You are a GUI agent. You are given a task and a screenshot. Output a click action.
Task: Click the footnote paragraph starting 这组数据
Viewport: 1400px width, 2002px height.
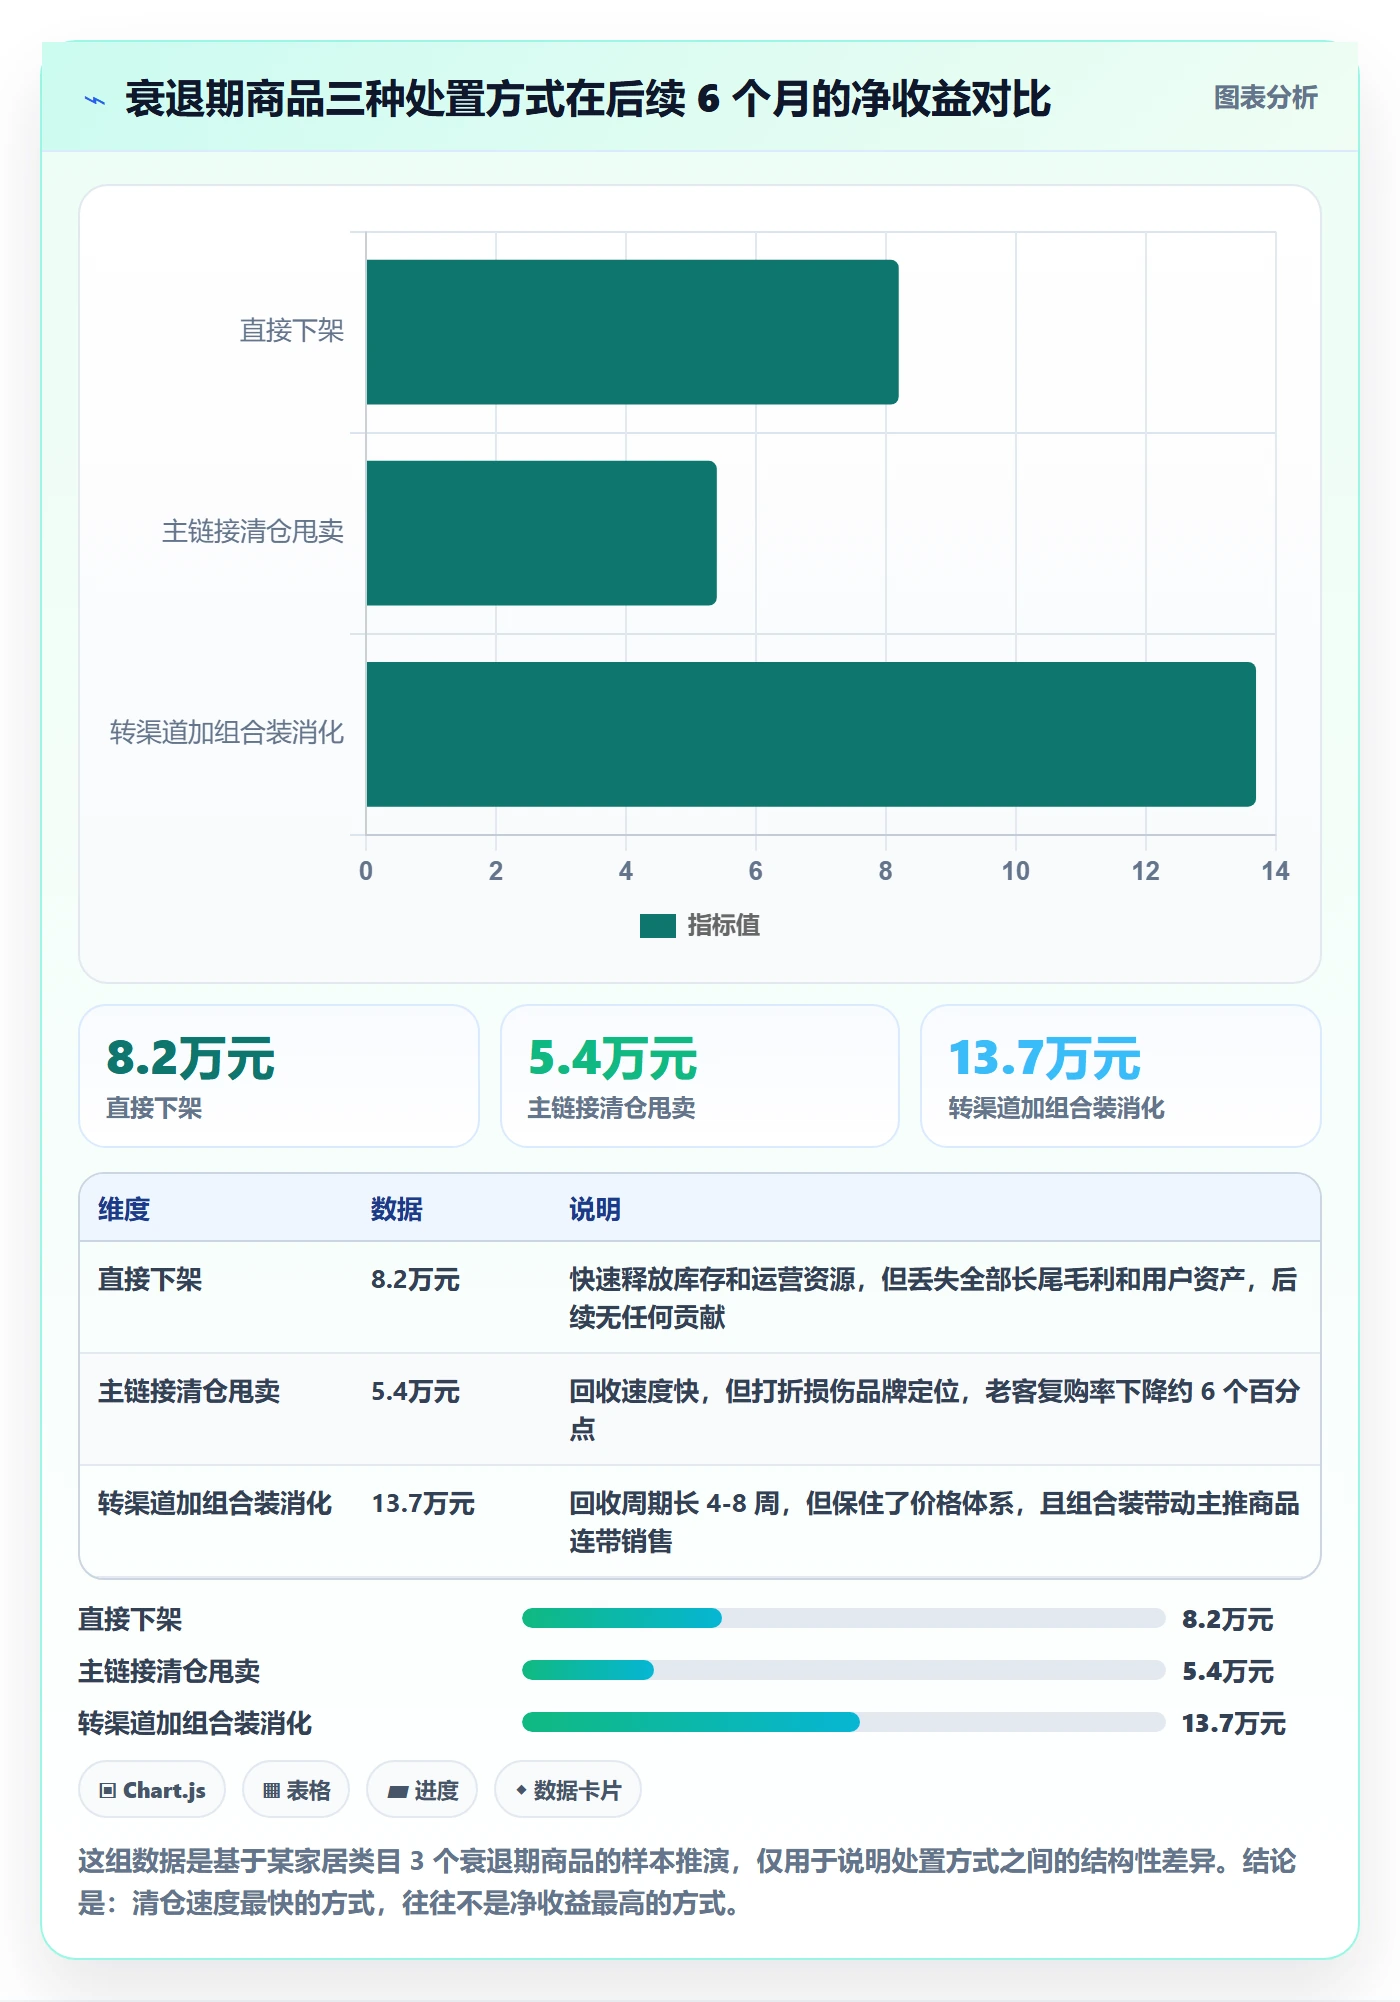pyautogui.click(x=687, y=1881)
